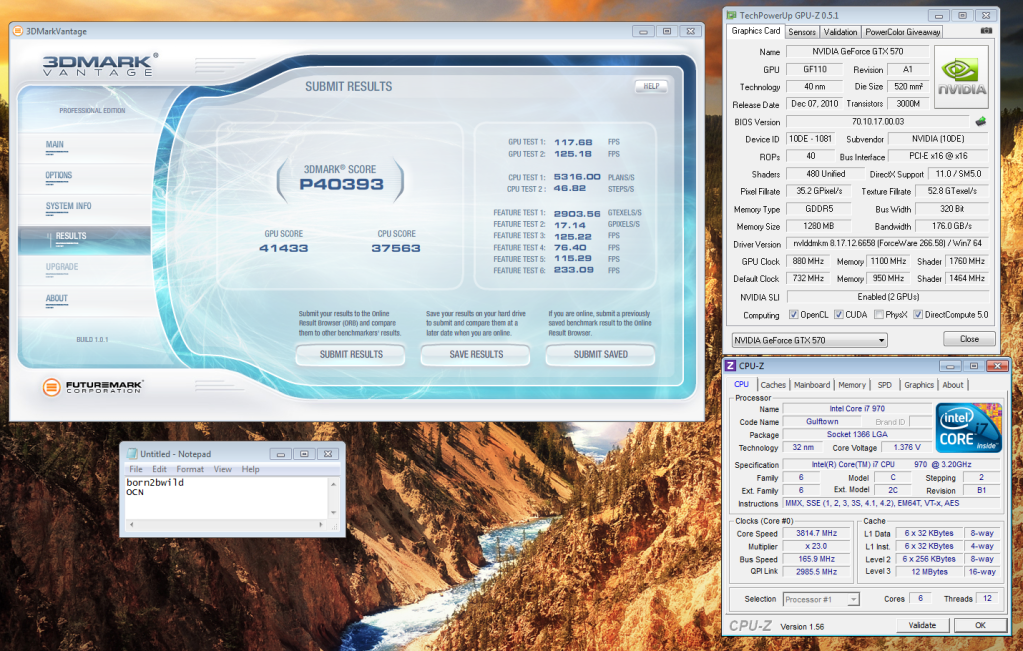This screenshot has height=651, width=1023.
Task: Click the GPU-Z camera screenshot icon
Action: (x=986, y=31)
